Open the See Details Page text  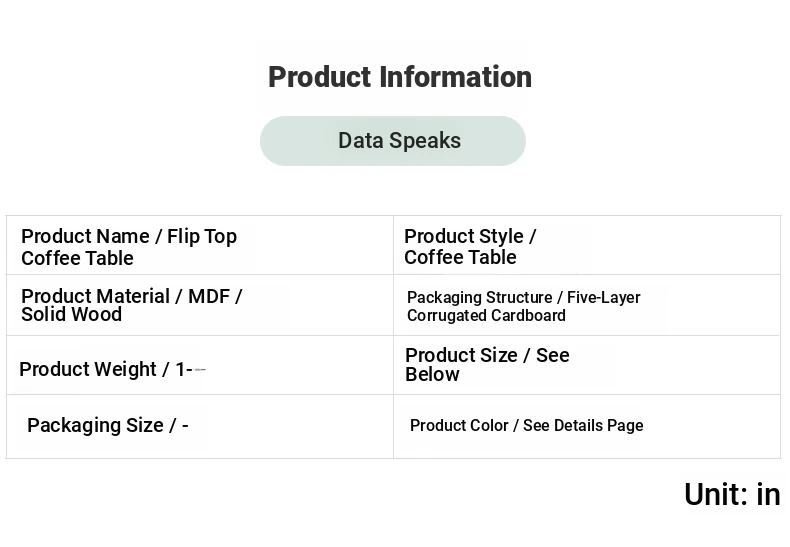click(x=583, y=426)
